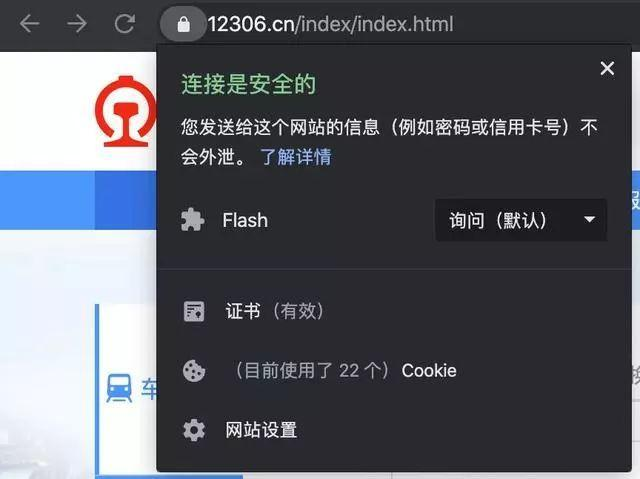Image resolution: width=640 pixels, height=479 pixels.
Task: Reload the page with refresh icon
Action: click(124, 24)
